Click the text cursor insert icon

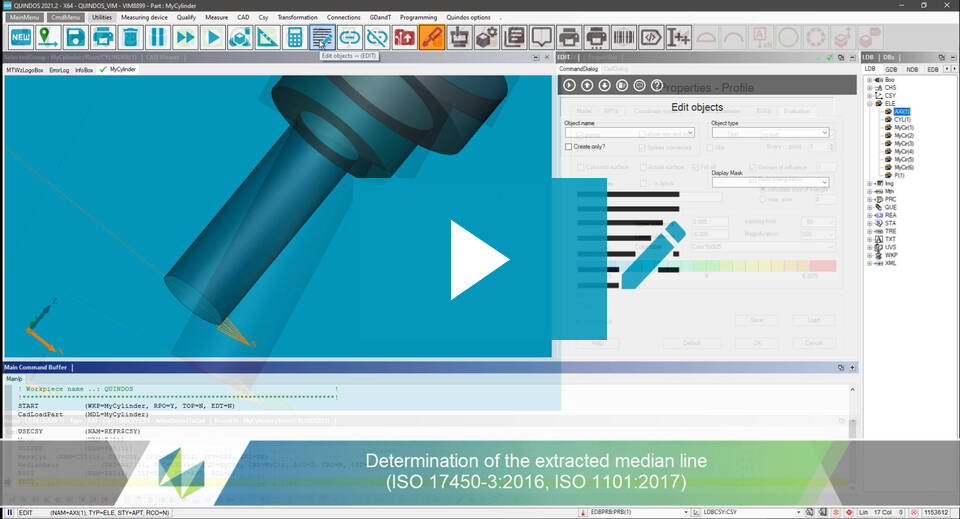[x=679, y=37]
